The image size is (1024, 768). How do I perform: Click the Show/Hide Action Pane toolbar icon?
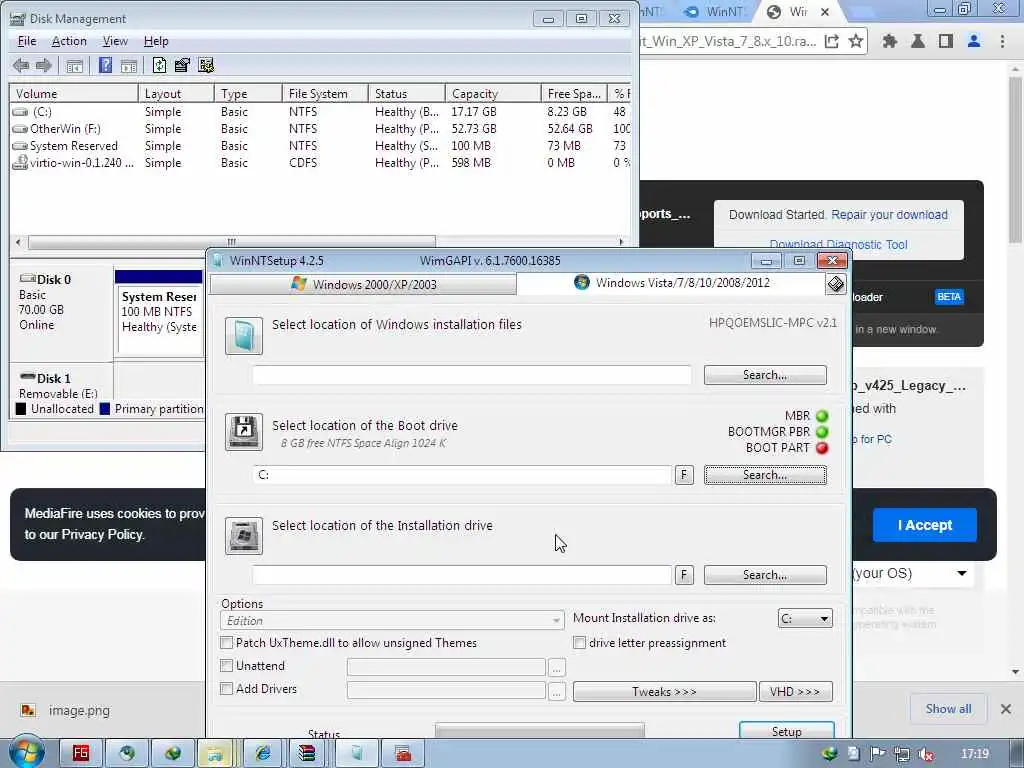click(129, 66)
